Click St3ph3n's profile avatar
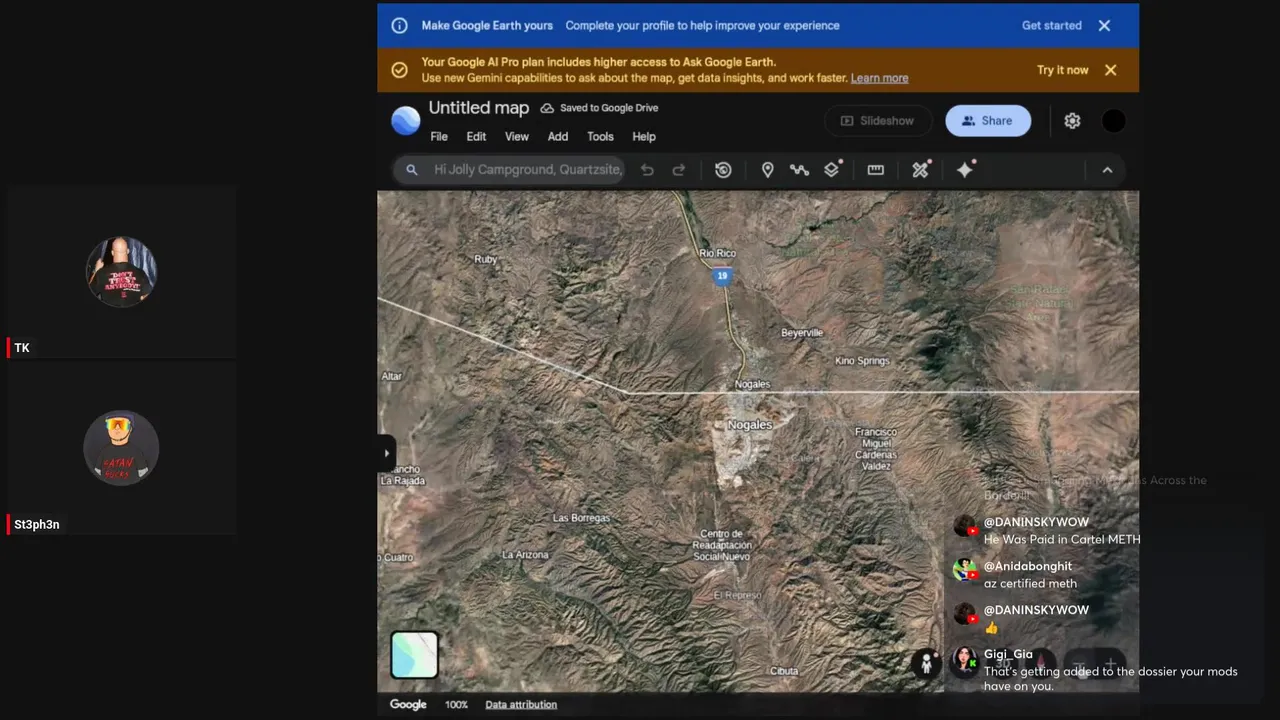Viewport: 1280px width, 720px height. point(121,448)
